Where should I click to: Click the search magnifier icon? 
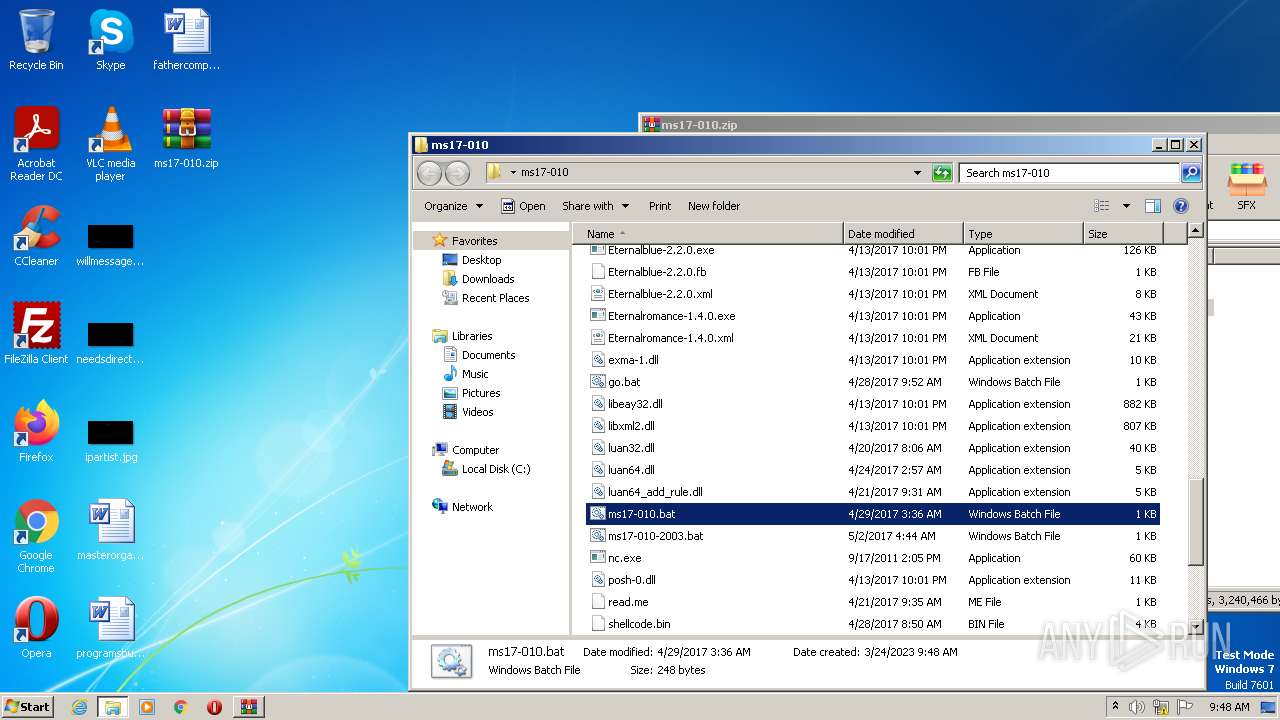click(x=1191, y=173)
